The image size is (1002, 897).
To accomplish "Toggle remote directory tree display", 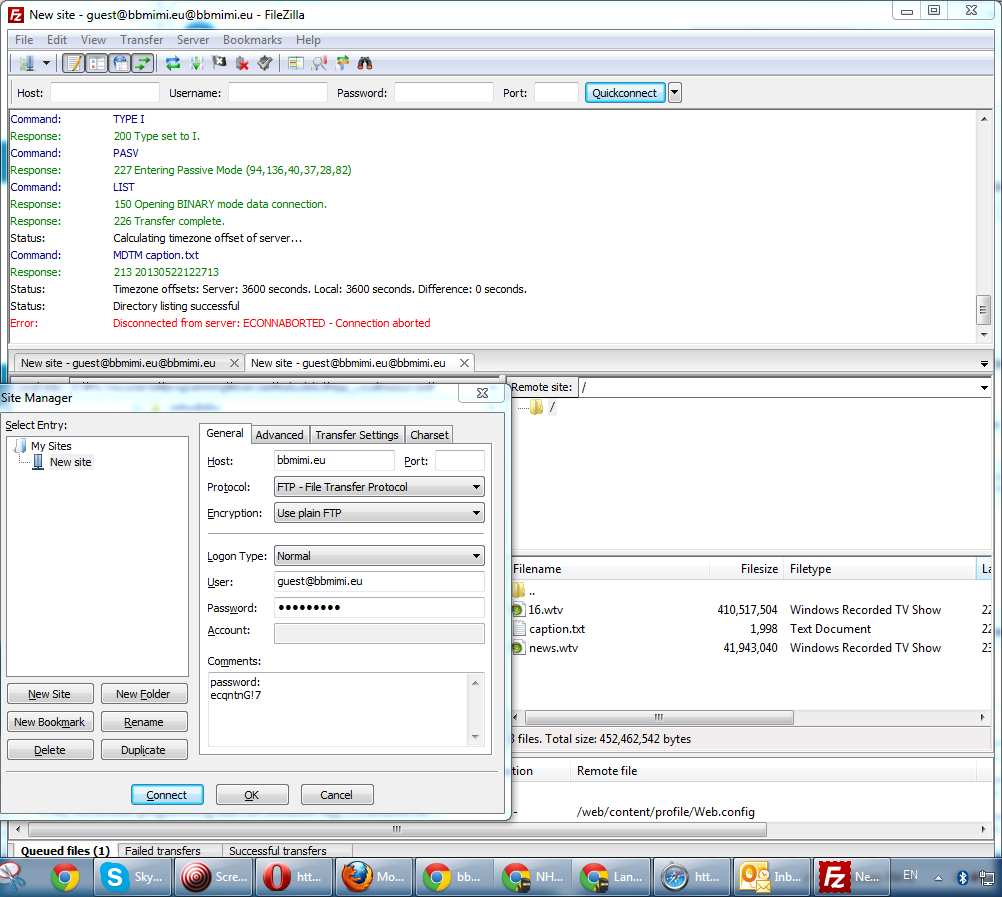I will click(119, 63).
